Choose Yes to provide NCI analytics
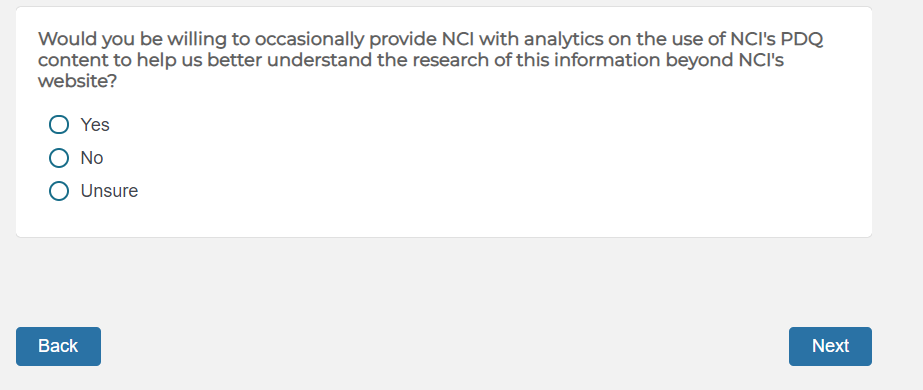The height and width of the screenshot is (390, 923). [x=59, y=125]
